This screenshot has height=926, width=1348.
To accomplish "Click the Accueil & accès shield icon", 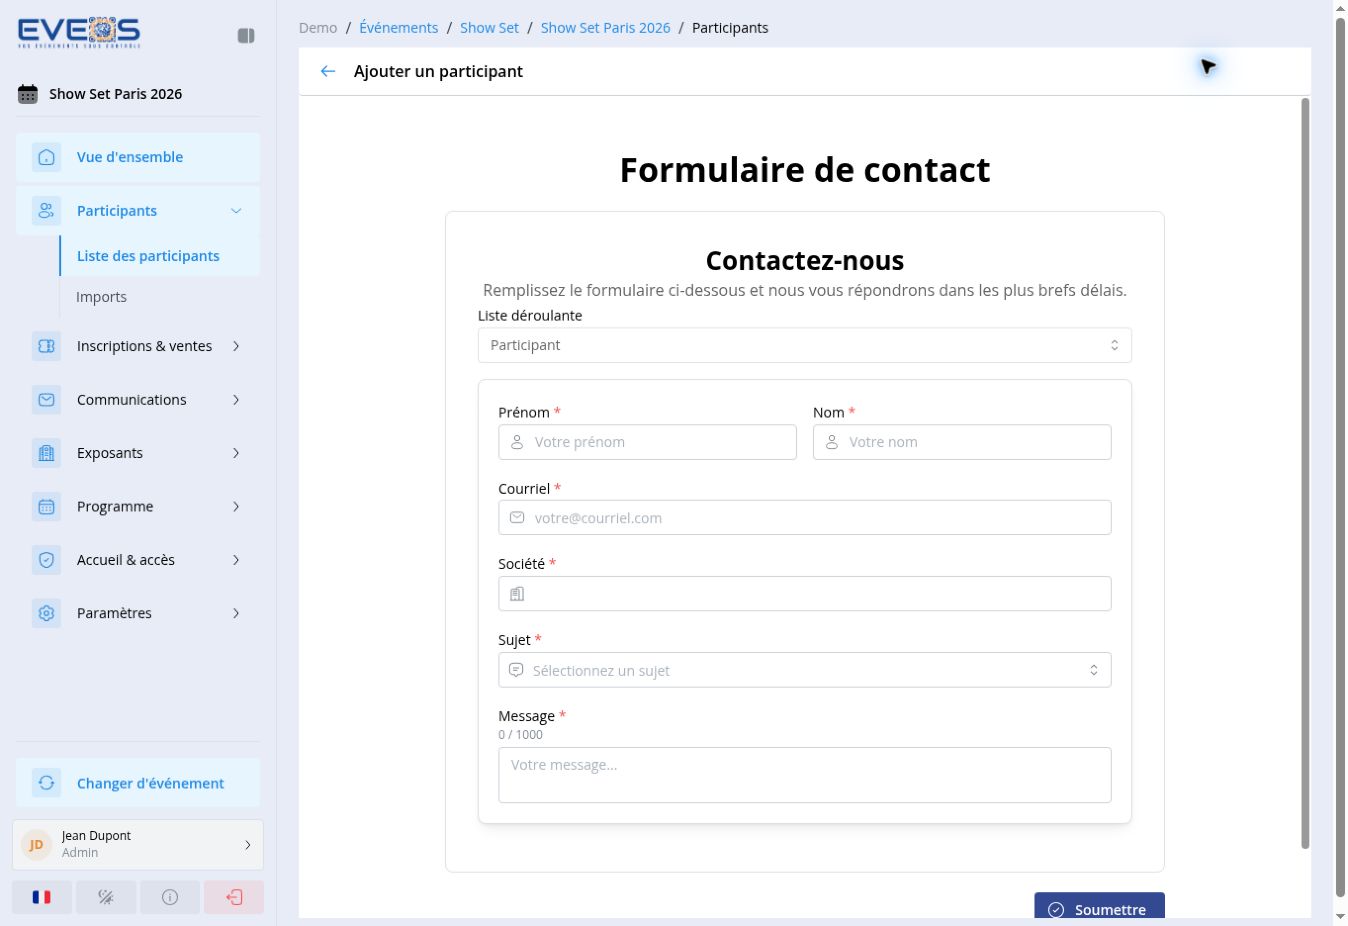I will click(46, 560).
